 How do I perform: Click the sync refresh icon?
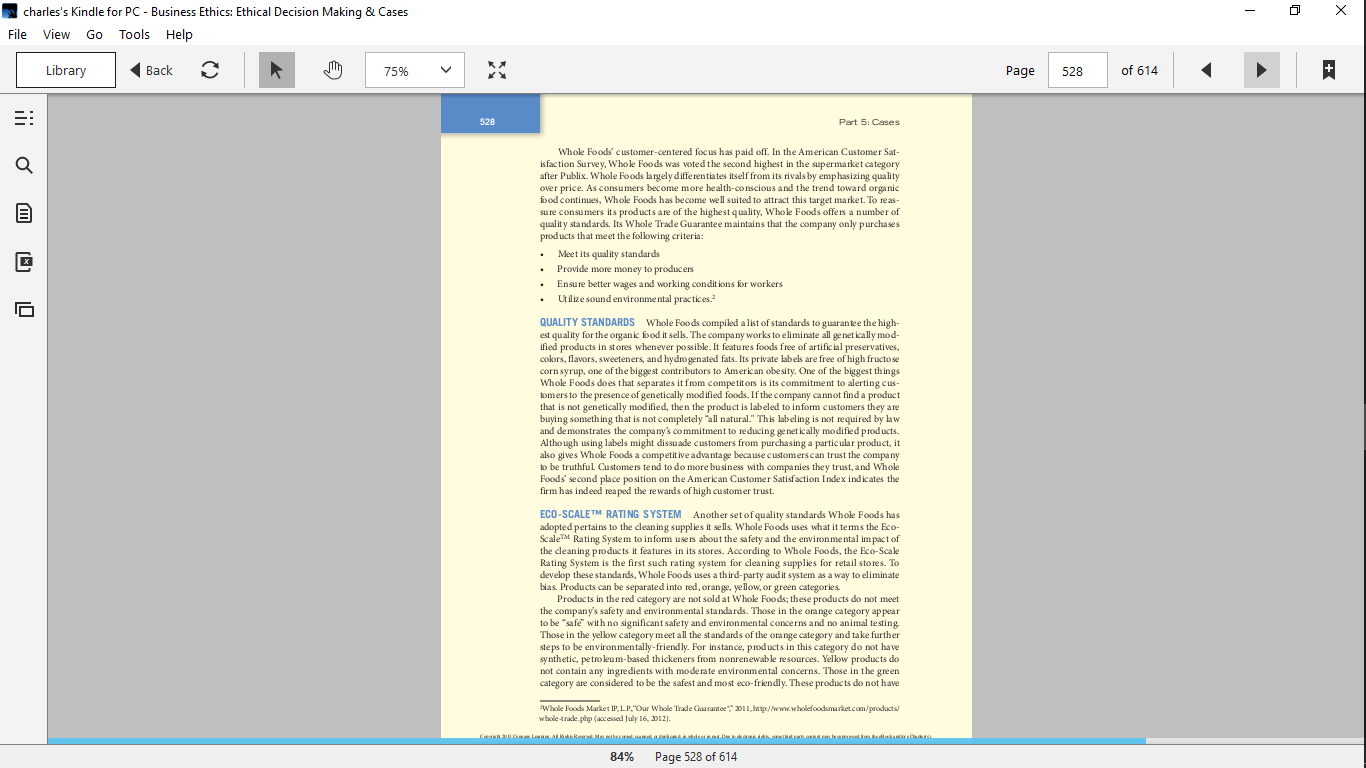210,70
